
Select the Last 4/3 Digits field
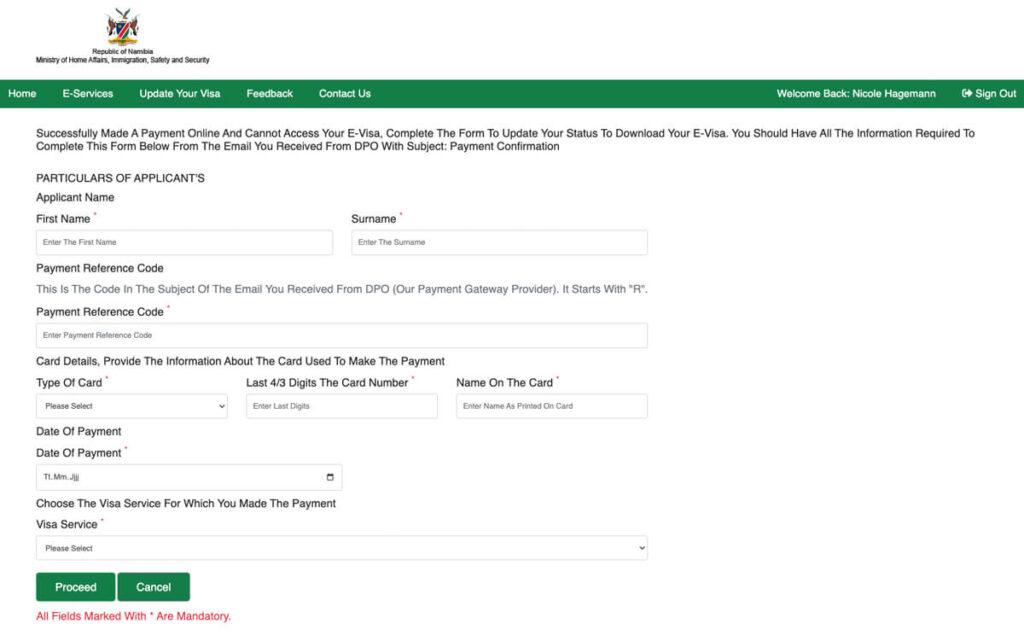click(342, 406)
